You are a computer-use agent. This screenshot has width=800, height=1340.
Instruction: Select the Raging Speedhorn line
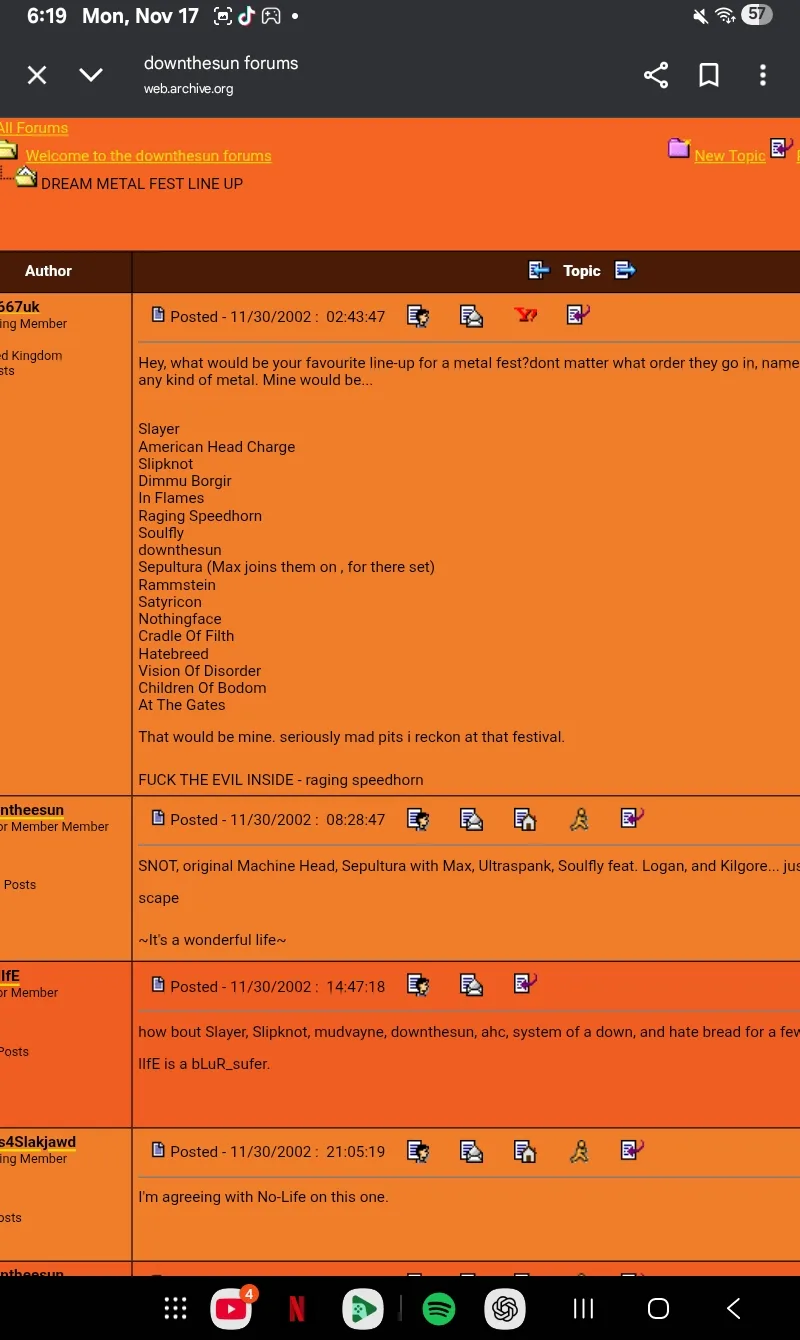click(x=200, y=516)
